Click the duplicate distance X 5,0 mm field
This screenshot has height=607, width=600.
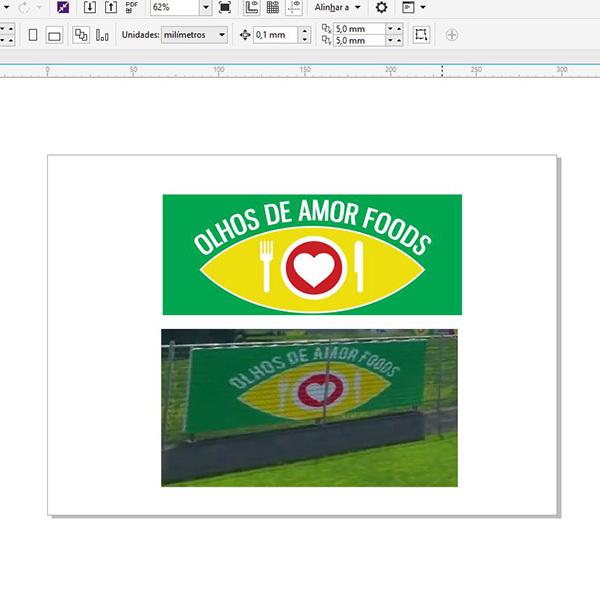[x=360, y=29]
